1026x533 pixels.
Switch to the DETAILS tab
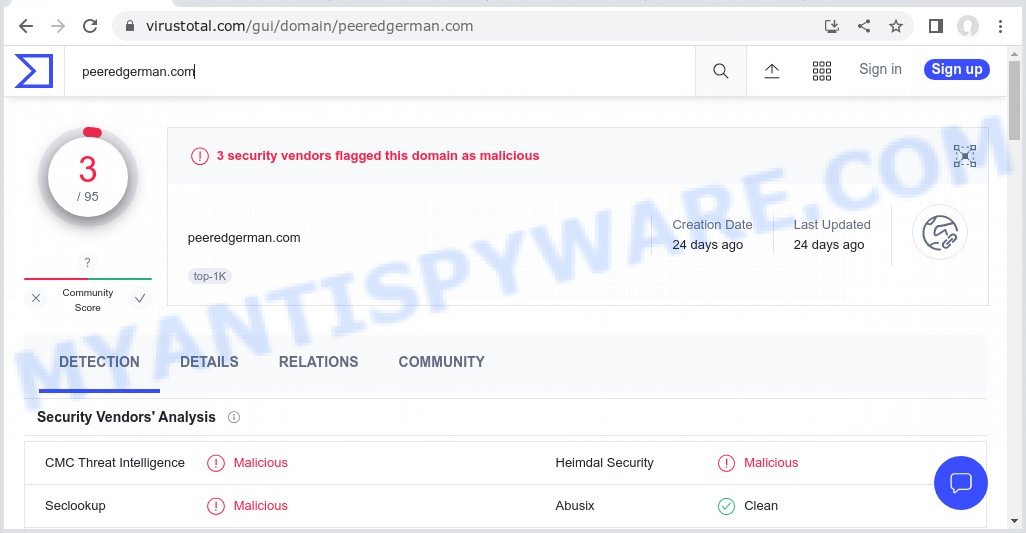pyautogui.click(x=209, y=362)
